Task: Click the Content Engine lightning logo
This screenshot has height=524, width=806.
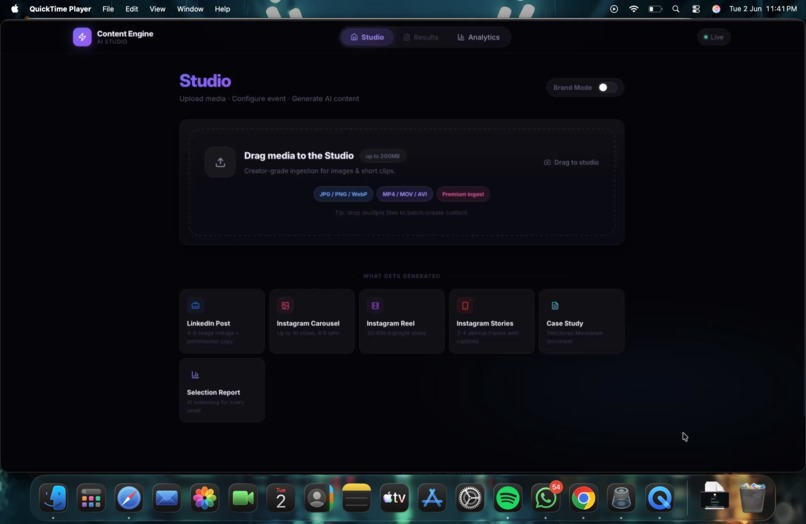Action: click(x=82, y=37)
